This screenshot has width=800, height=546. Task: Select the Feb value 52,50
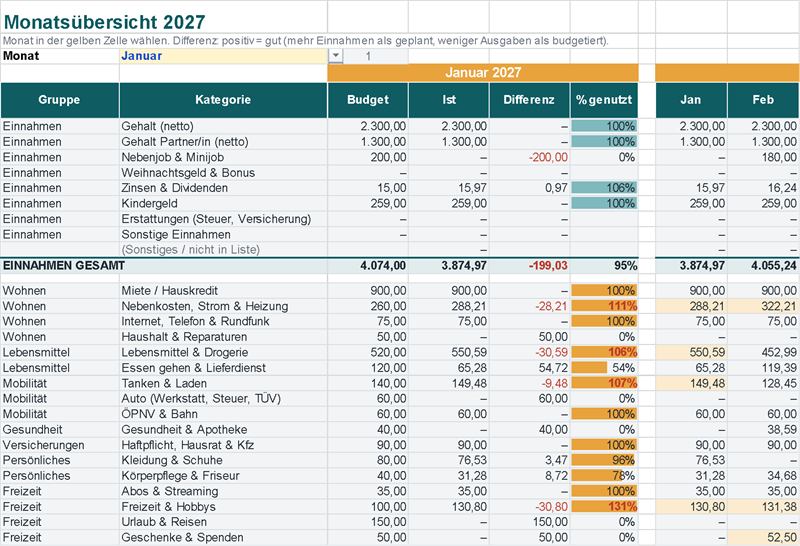point(763,537)
